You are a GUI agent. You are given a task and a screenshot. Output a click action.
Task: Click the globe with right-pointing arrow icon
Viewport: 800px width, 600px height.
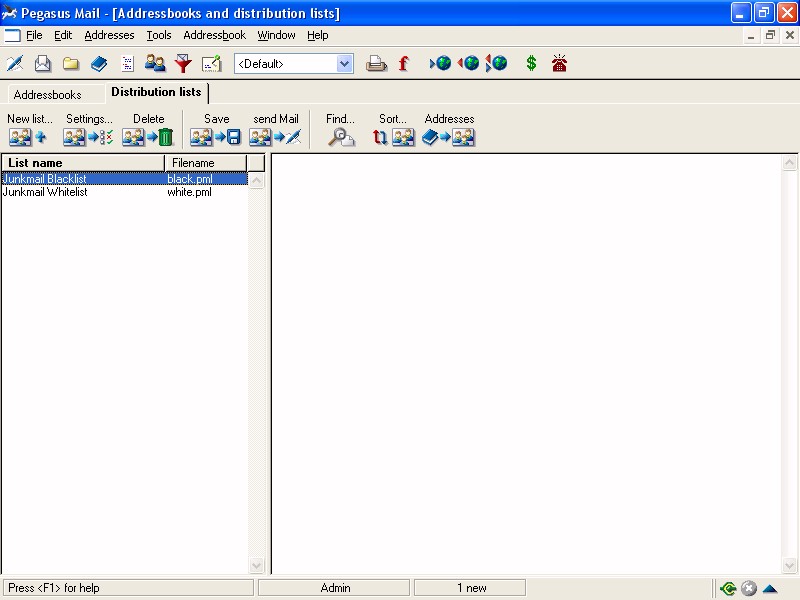440,64
